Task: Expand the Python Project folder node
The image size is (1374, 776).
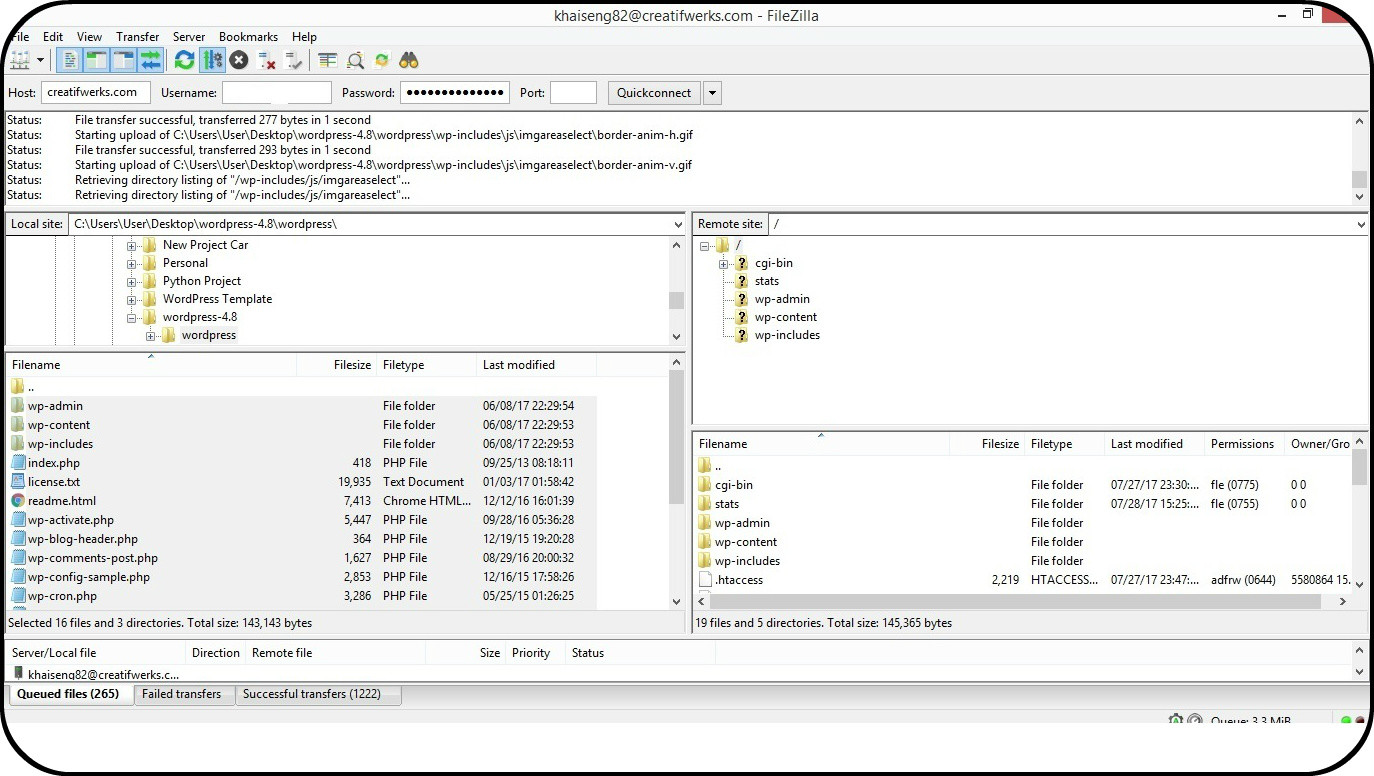Action: (131, 281)
